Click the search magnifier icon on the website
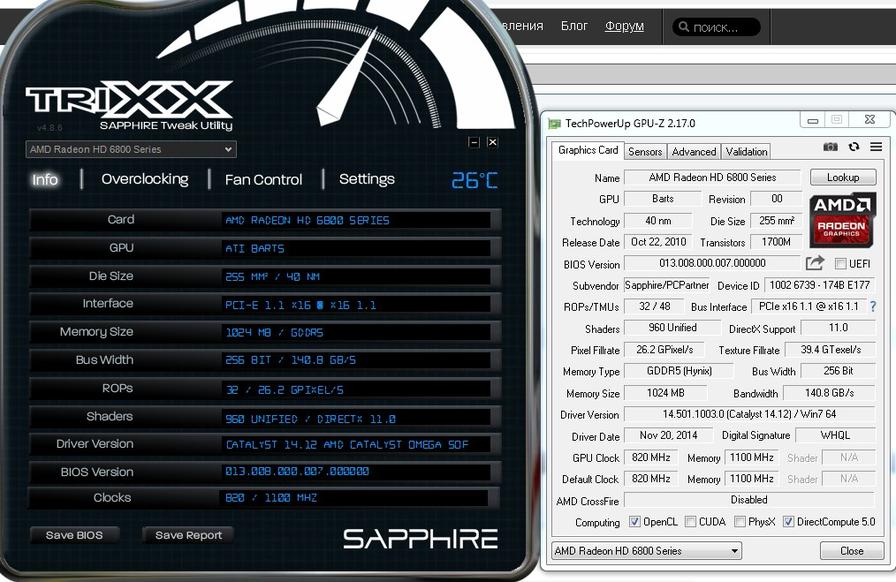The height and width of the screenshot is (582, 896). click(683, 26)
